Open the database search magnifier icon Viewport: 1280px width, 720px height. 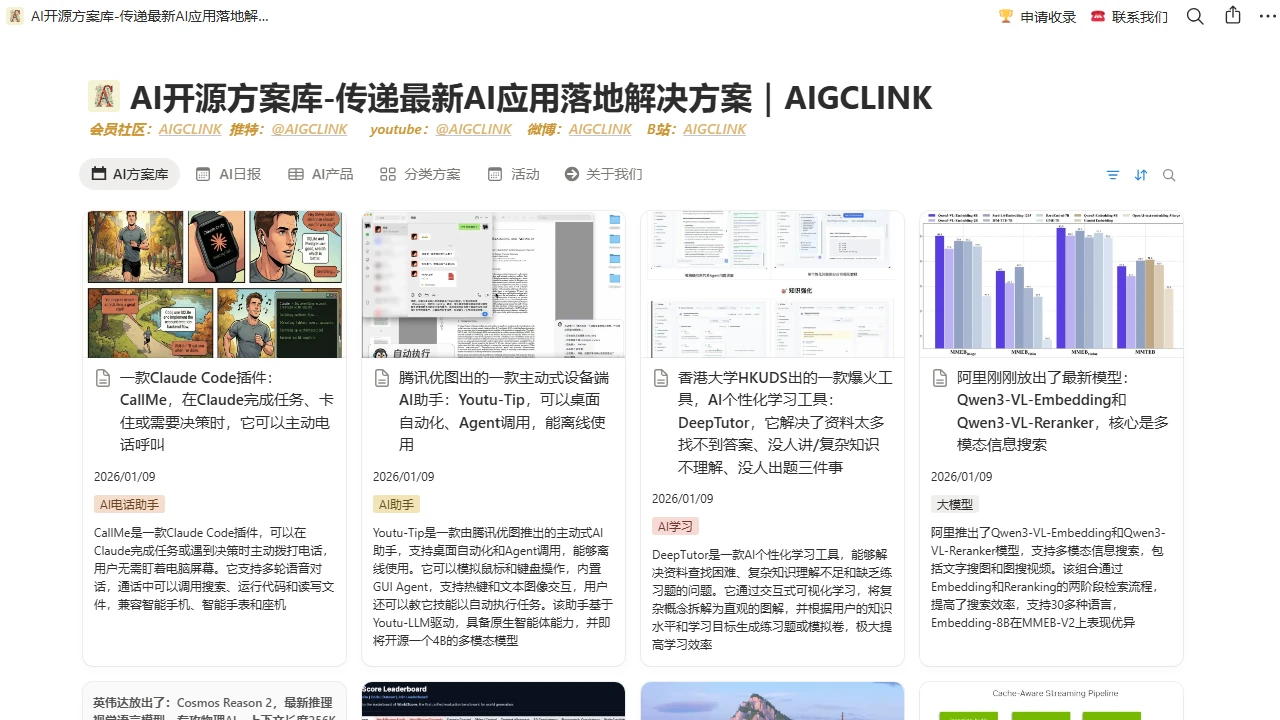(1168, 175)
